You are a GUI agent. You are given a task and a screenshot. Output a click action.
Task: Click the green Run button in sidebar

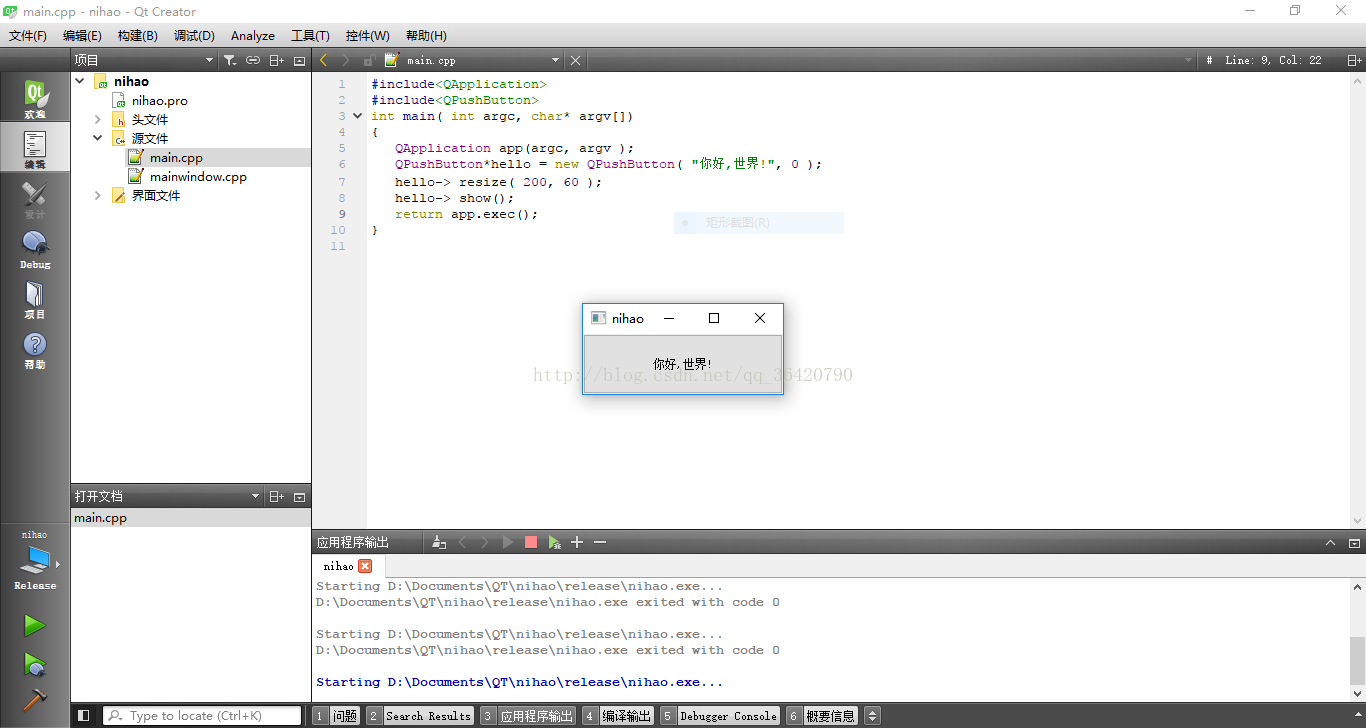pos(35,626)
